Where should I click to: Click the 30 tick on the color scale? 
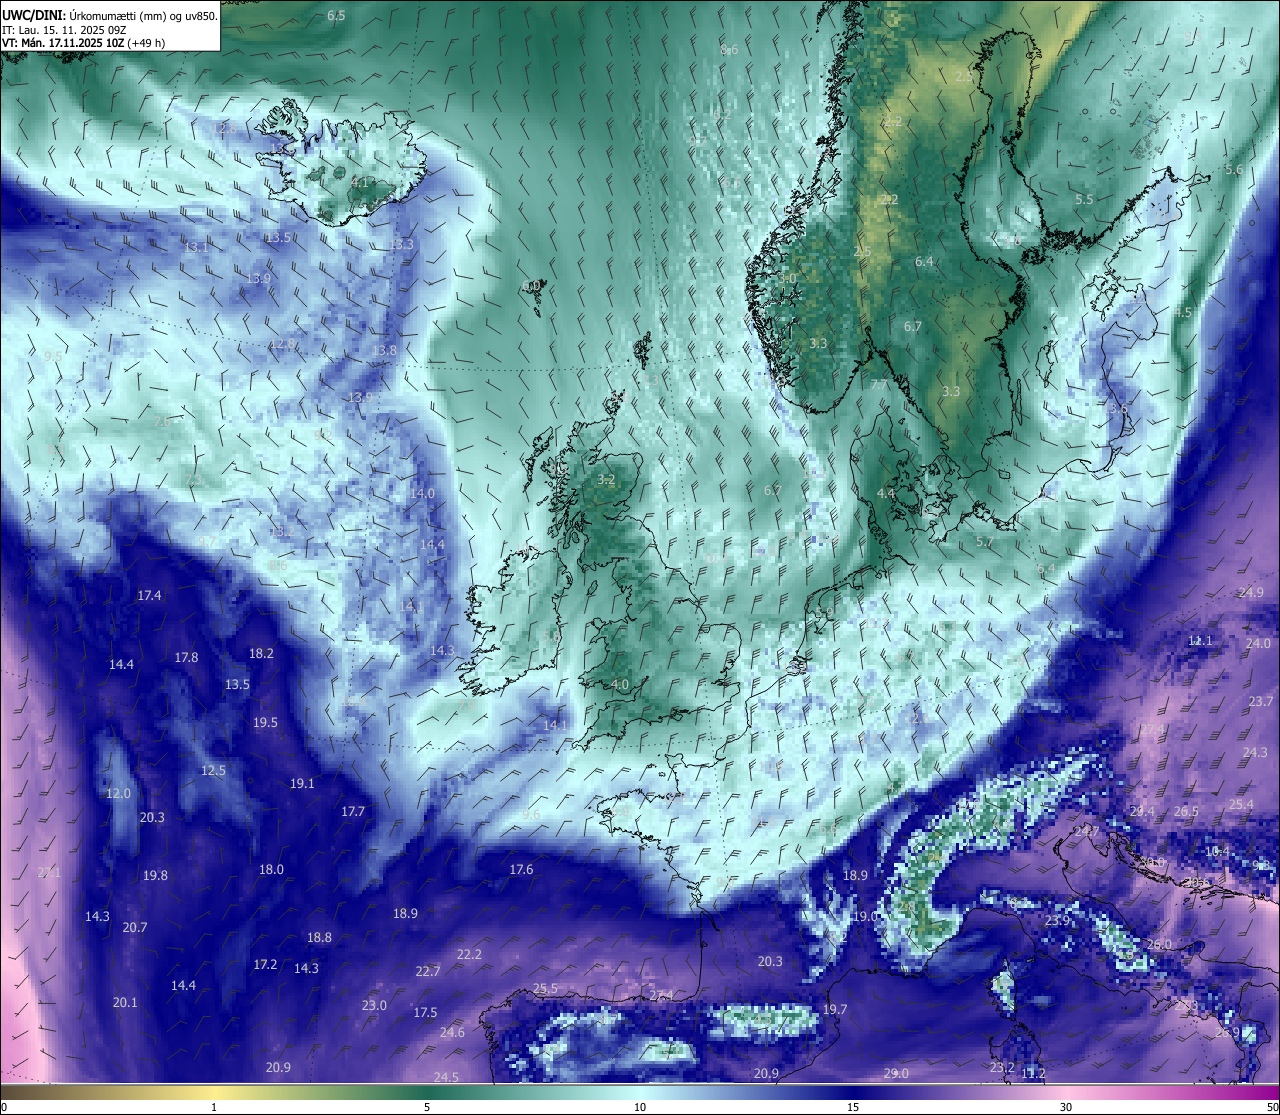coord(1066,1107)
